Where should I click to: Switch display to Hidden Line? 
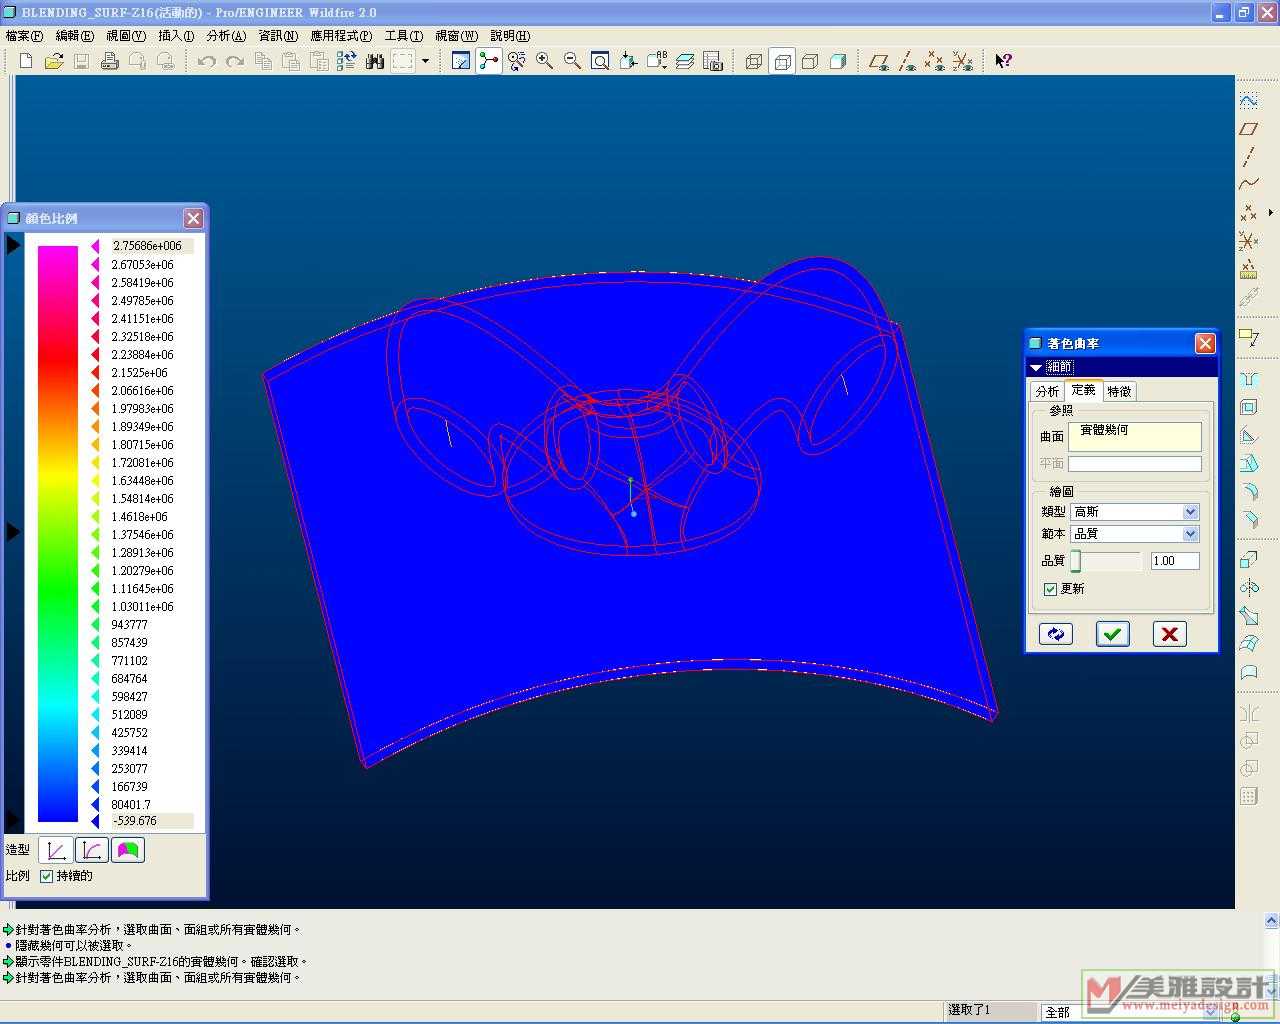click(x=783, y=61)
